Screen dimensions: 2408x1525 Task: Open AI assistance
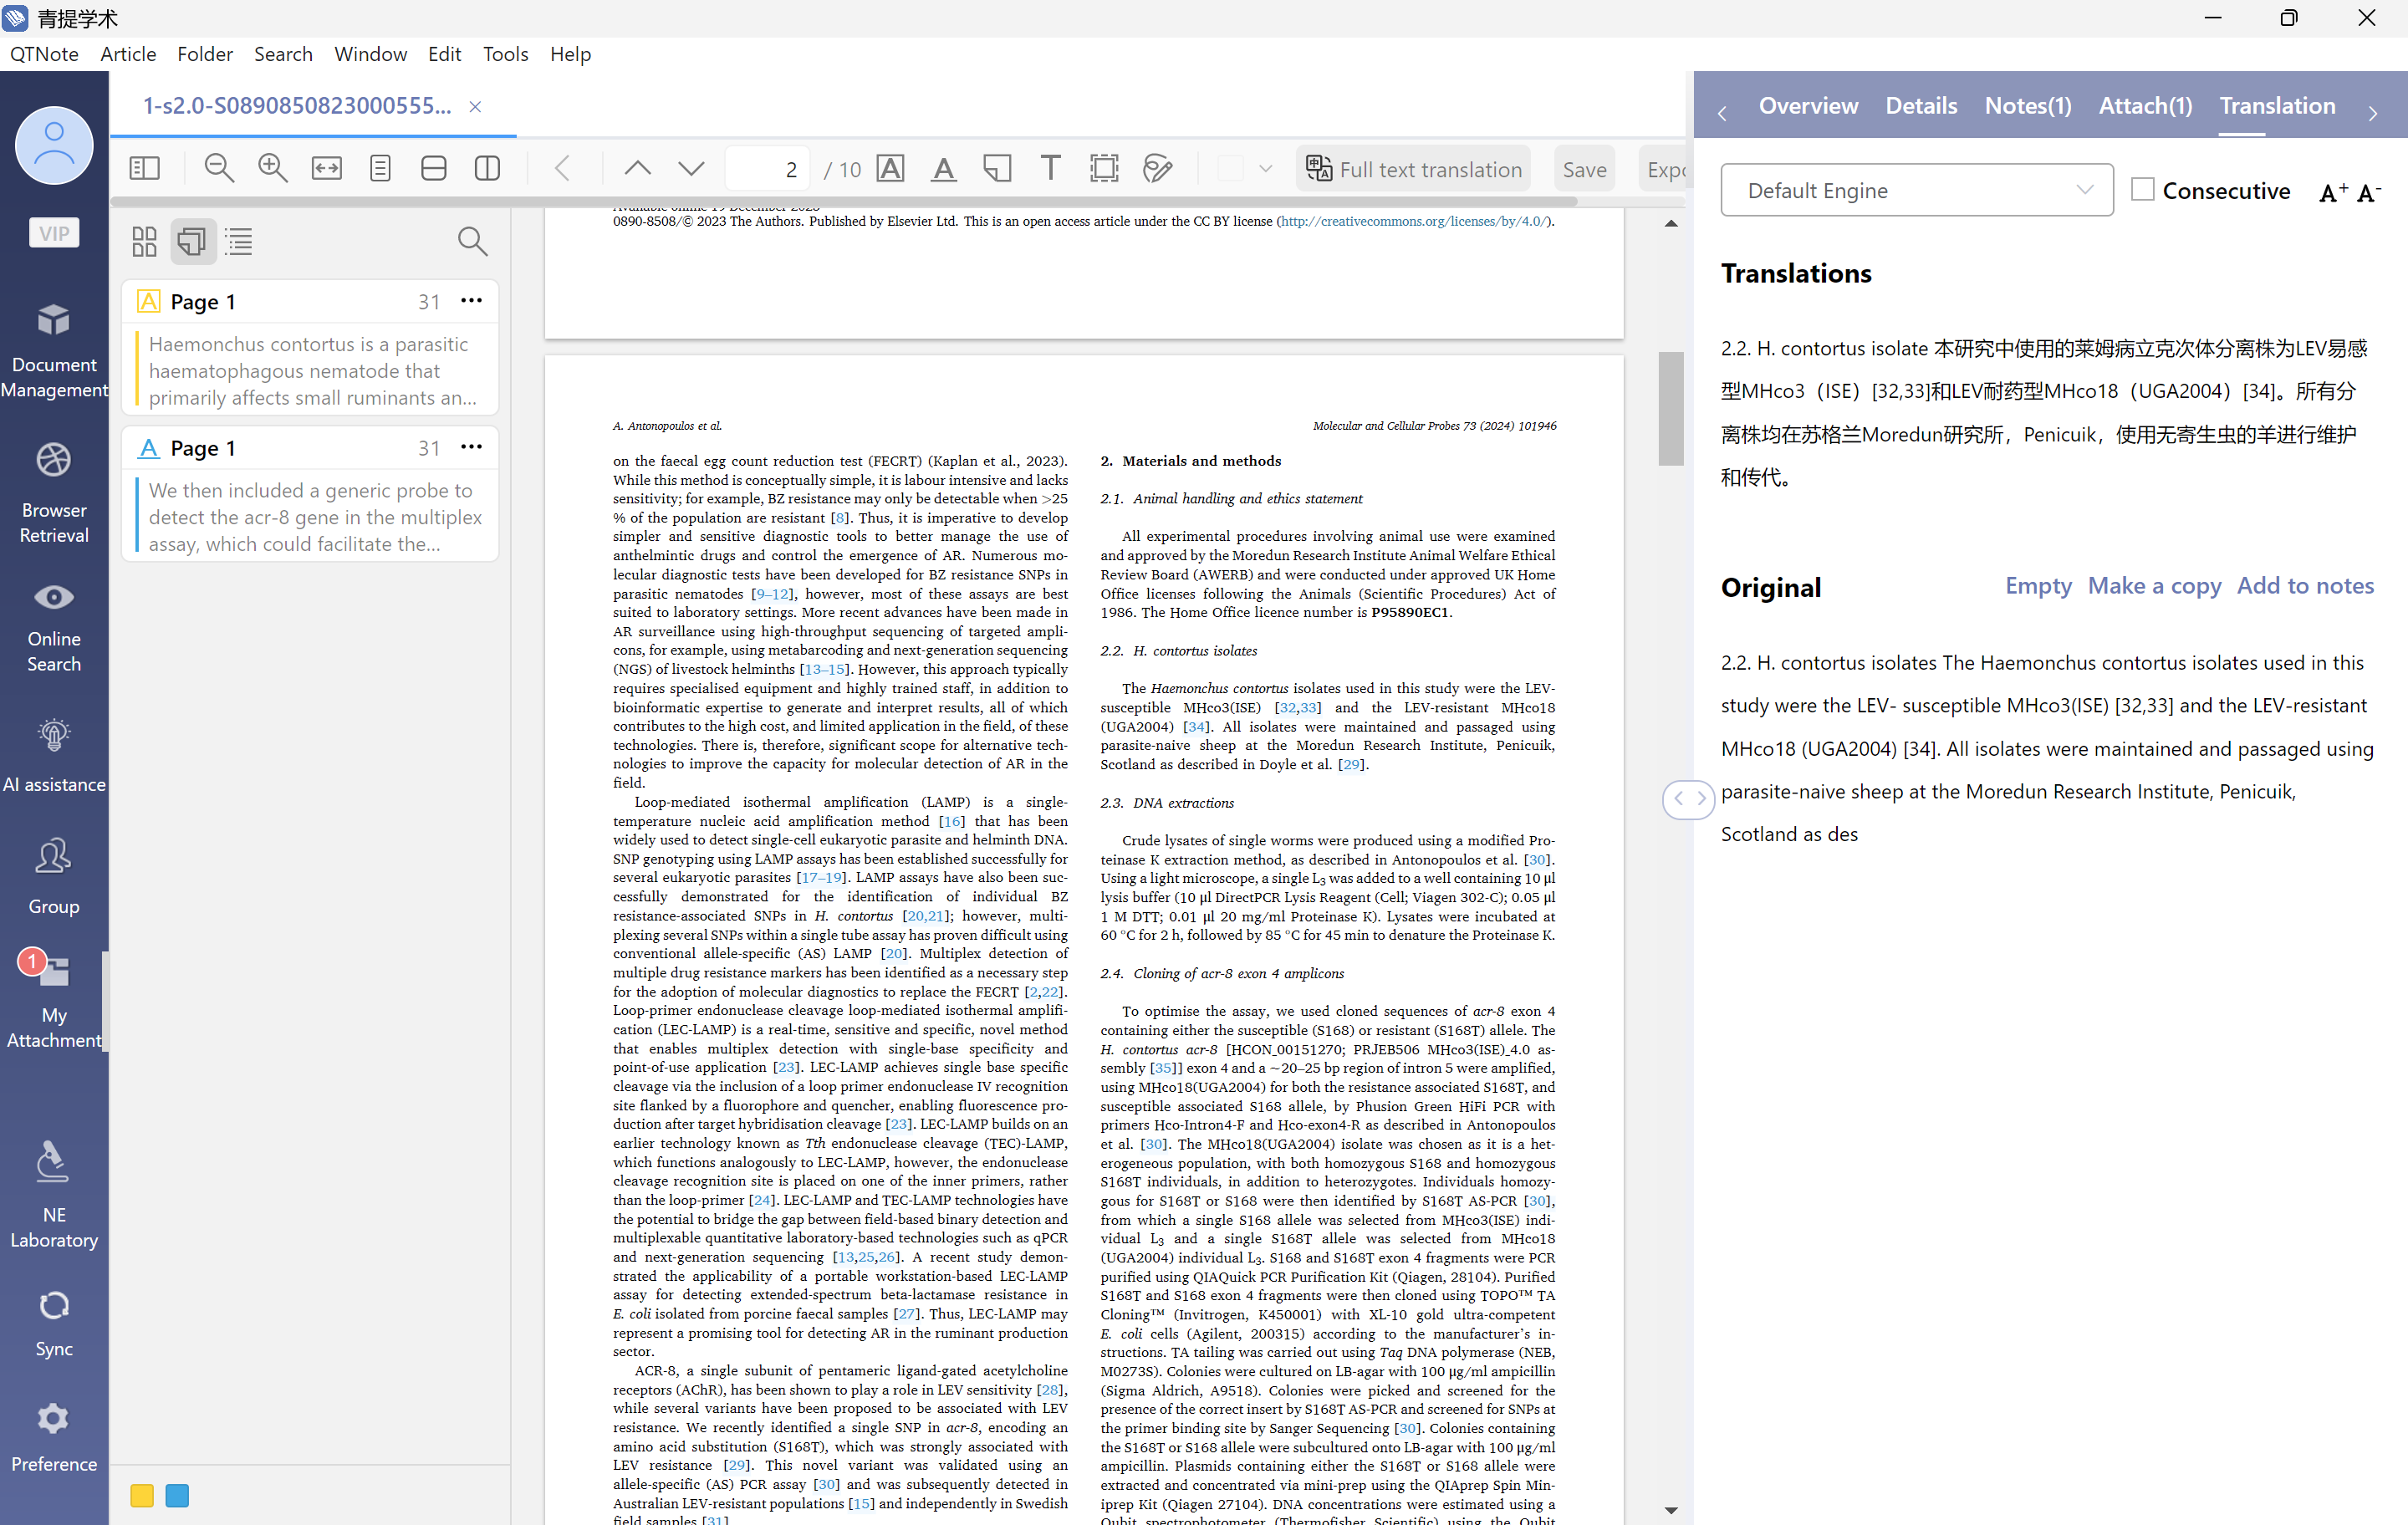(54, 756)
